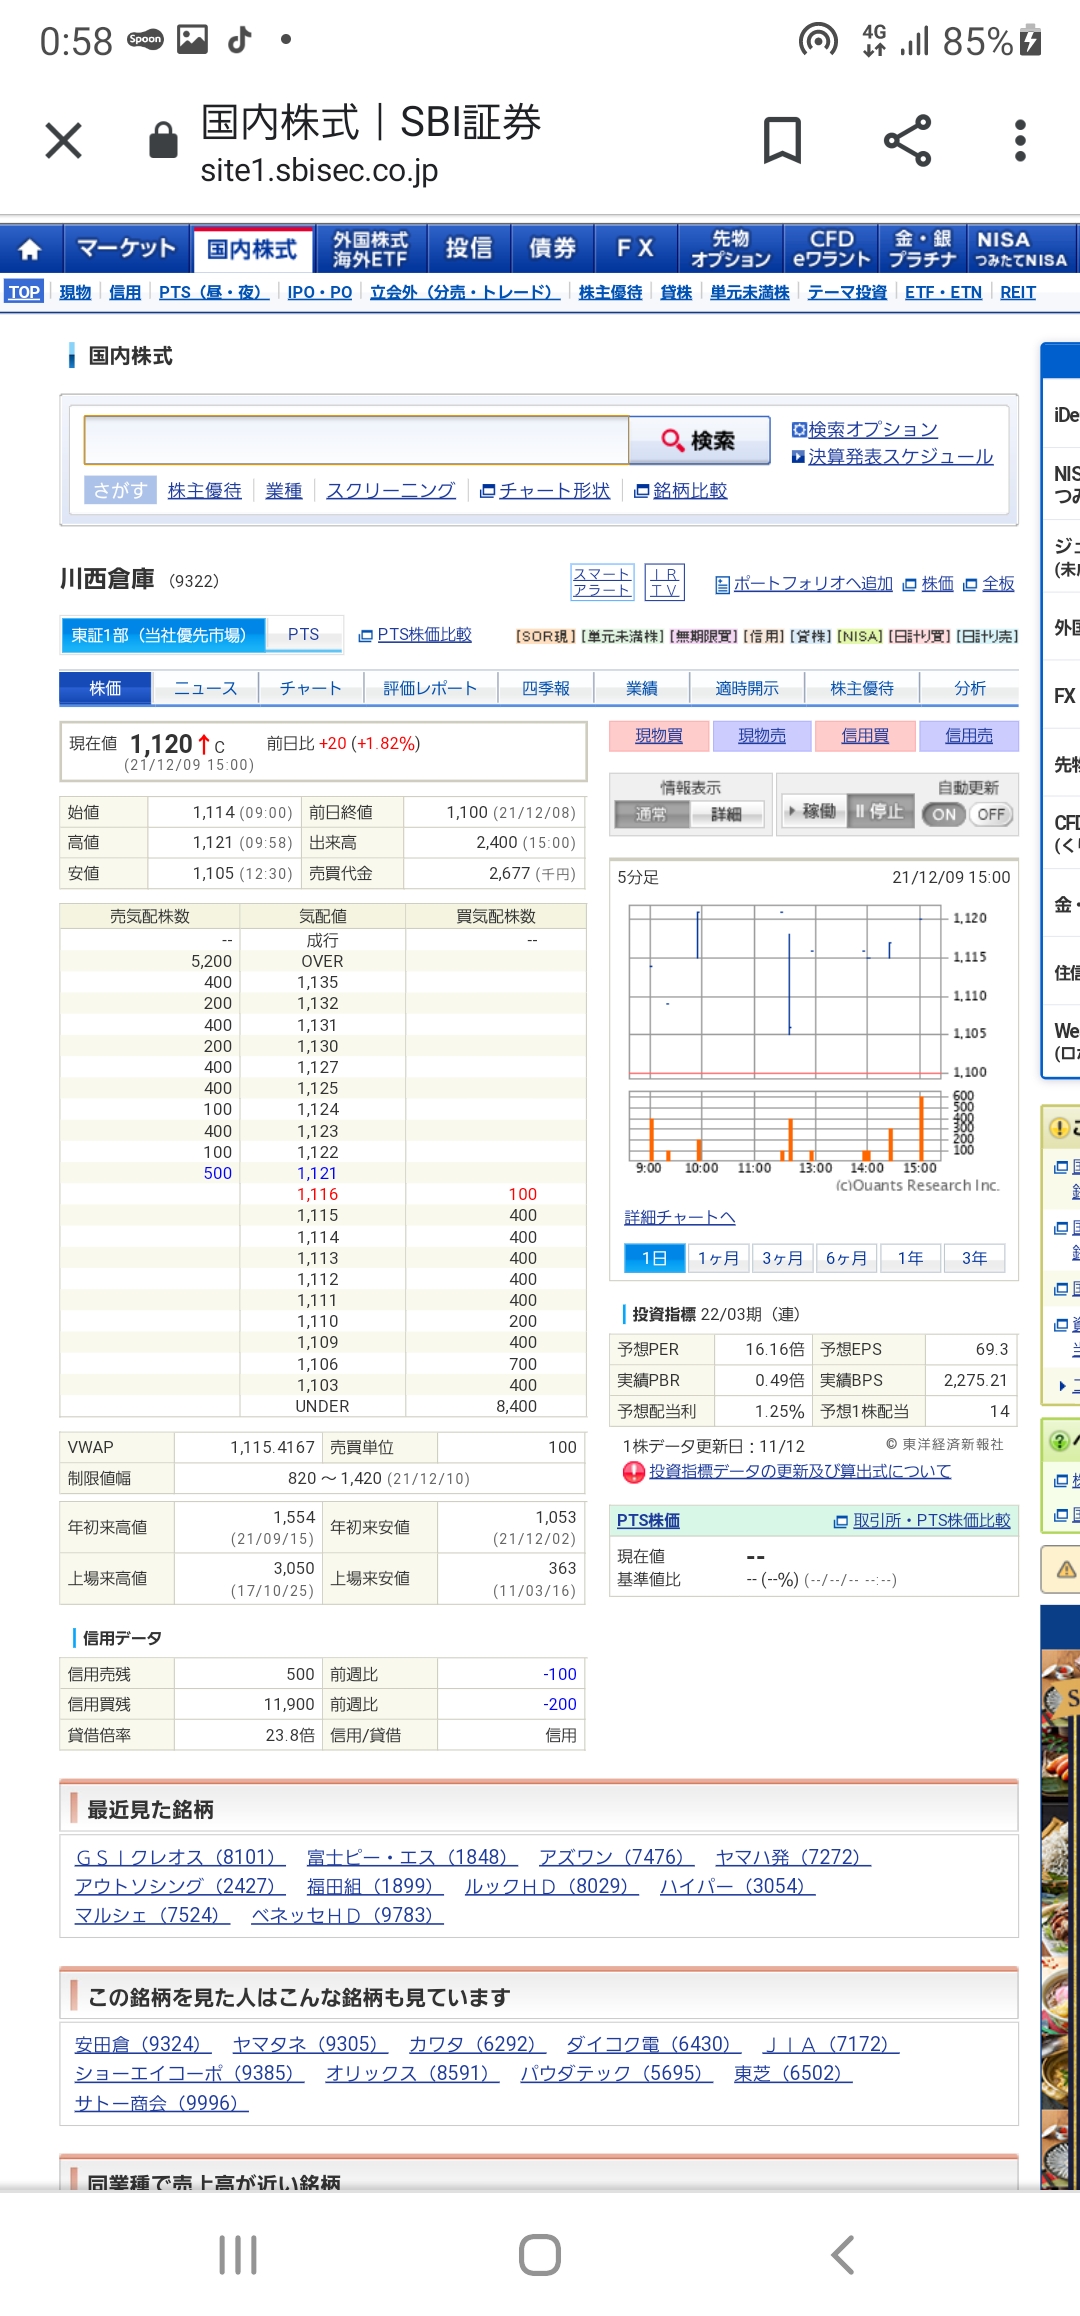Select 6ヶ月 chart period
This screenshot has width=1080, height=2316.
point(846,1258)
